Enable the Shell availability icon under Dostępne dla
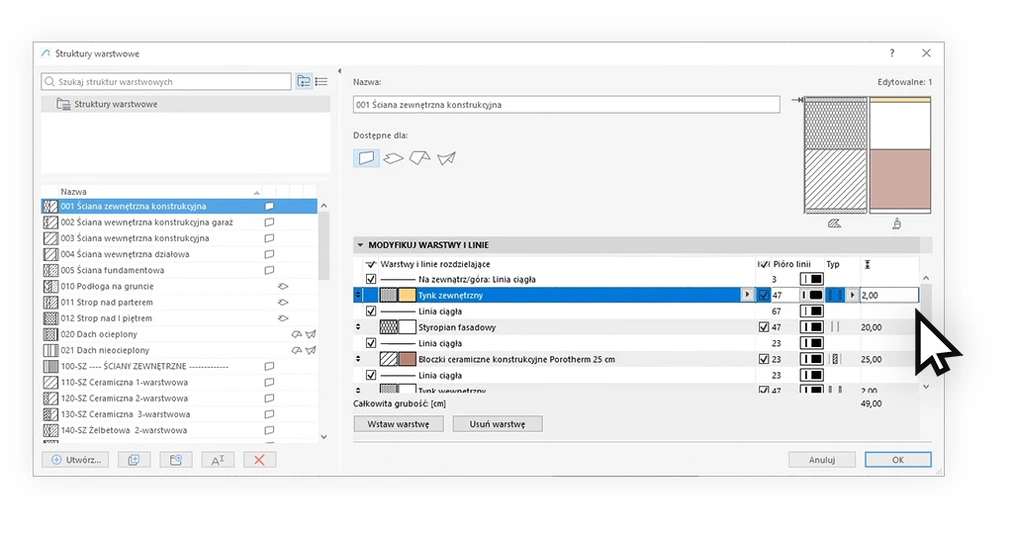Screen dimensions: 1013x535 pos(446,157)
